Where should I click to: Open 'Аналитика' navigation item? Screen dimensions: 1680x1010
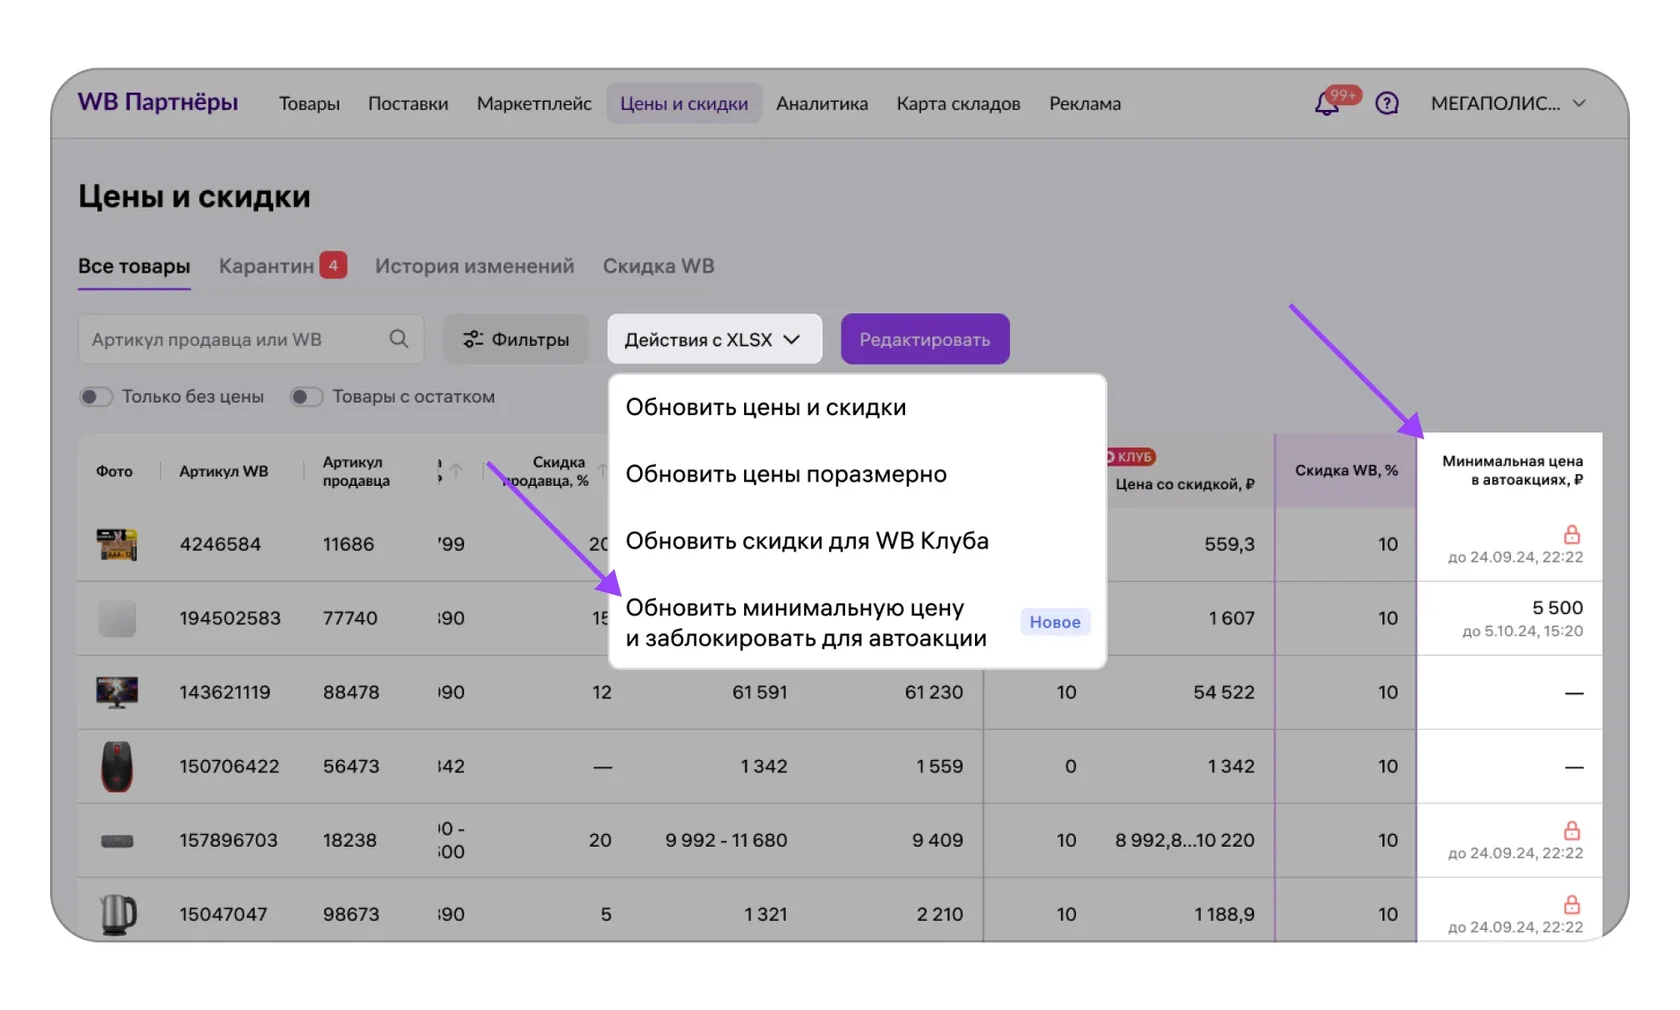point(822,103)
